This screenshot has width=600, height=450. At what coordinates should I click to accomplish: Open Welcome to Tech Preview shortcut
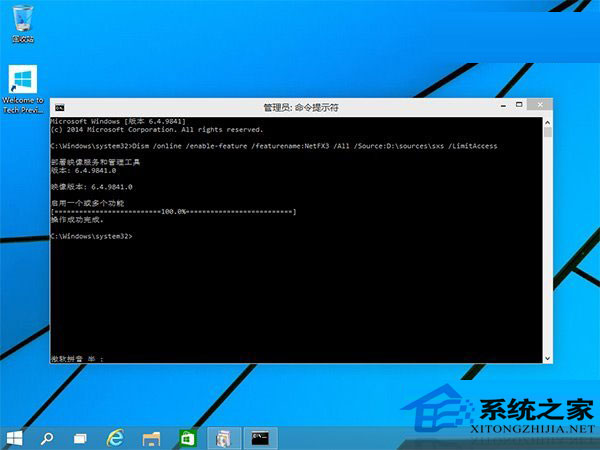pos(23,89)
